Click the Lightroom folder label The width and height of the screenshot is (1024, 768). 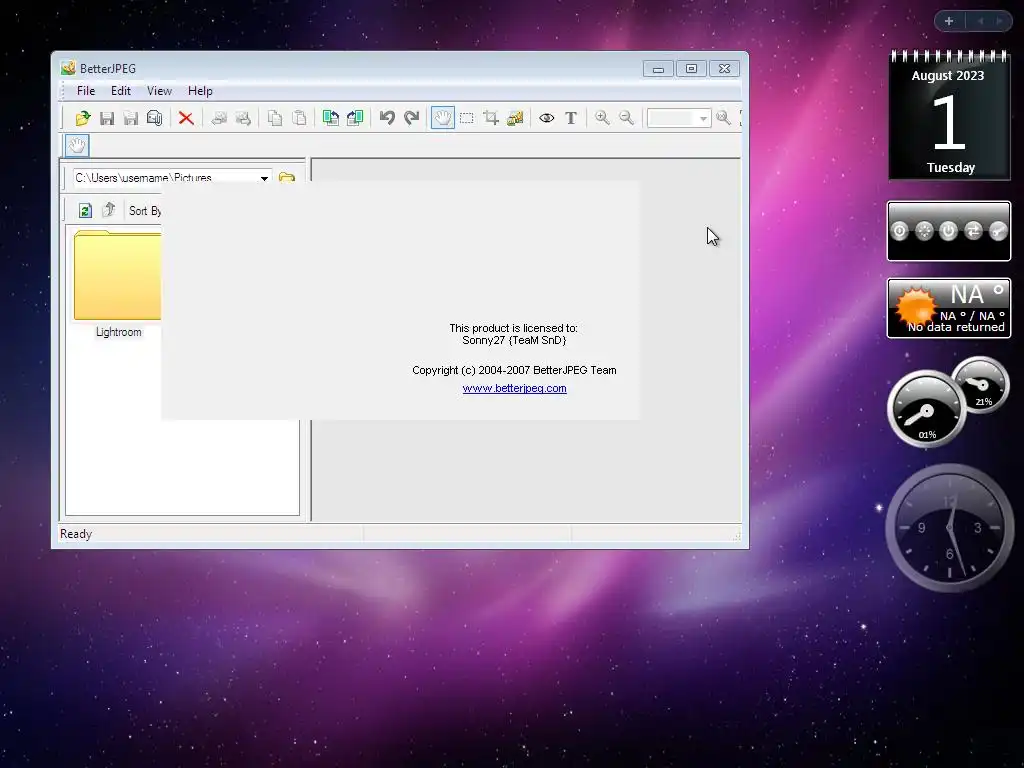118,332
